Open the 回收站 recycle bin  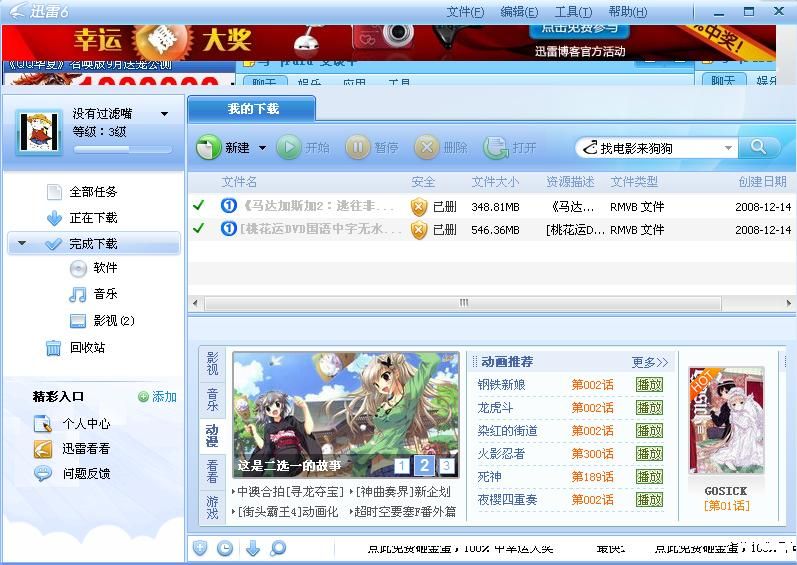76,348
